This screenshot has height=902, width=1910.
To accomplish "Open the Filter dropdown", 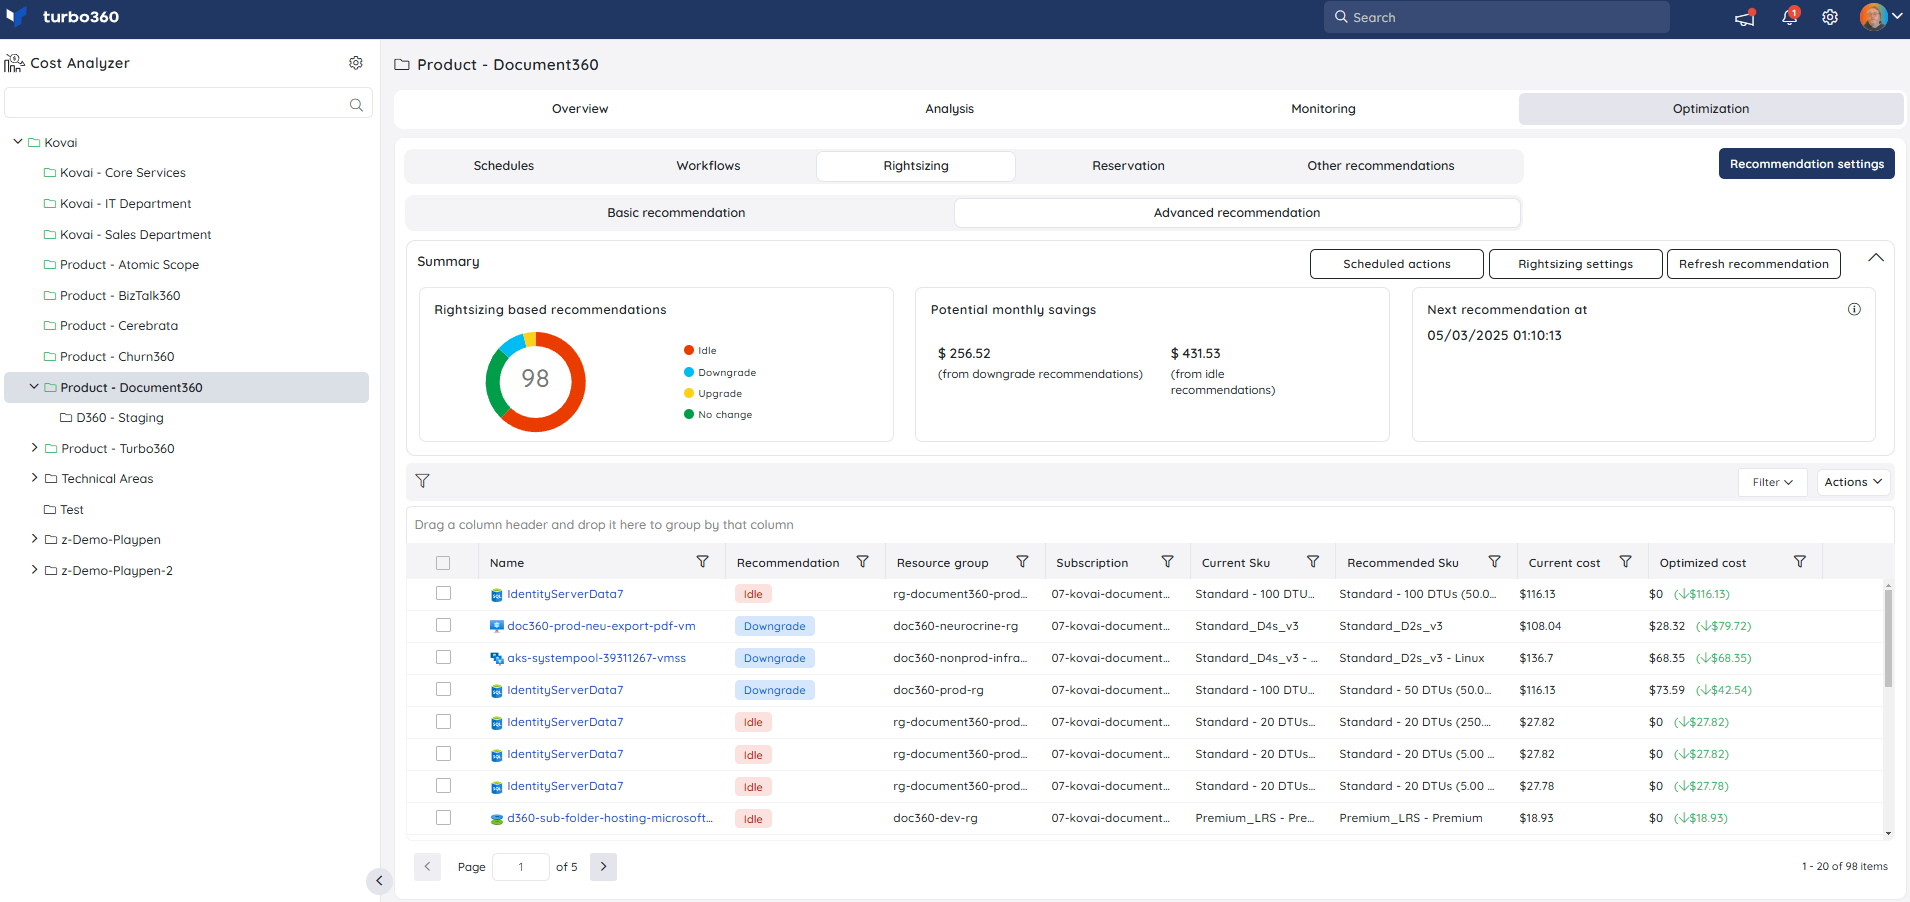I will 1772,482.
